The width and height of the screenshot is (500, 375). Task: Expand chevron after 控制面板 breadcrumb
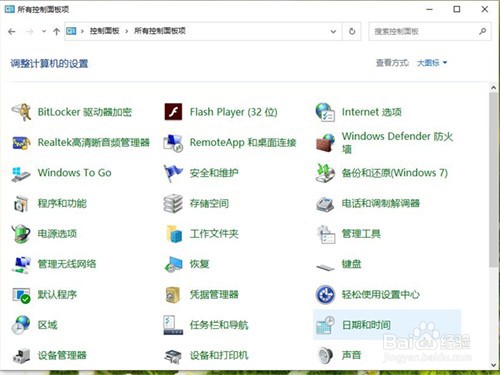click(127, 31)
